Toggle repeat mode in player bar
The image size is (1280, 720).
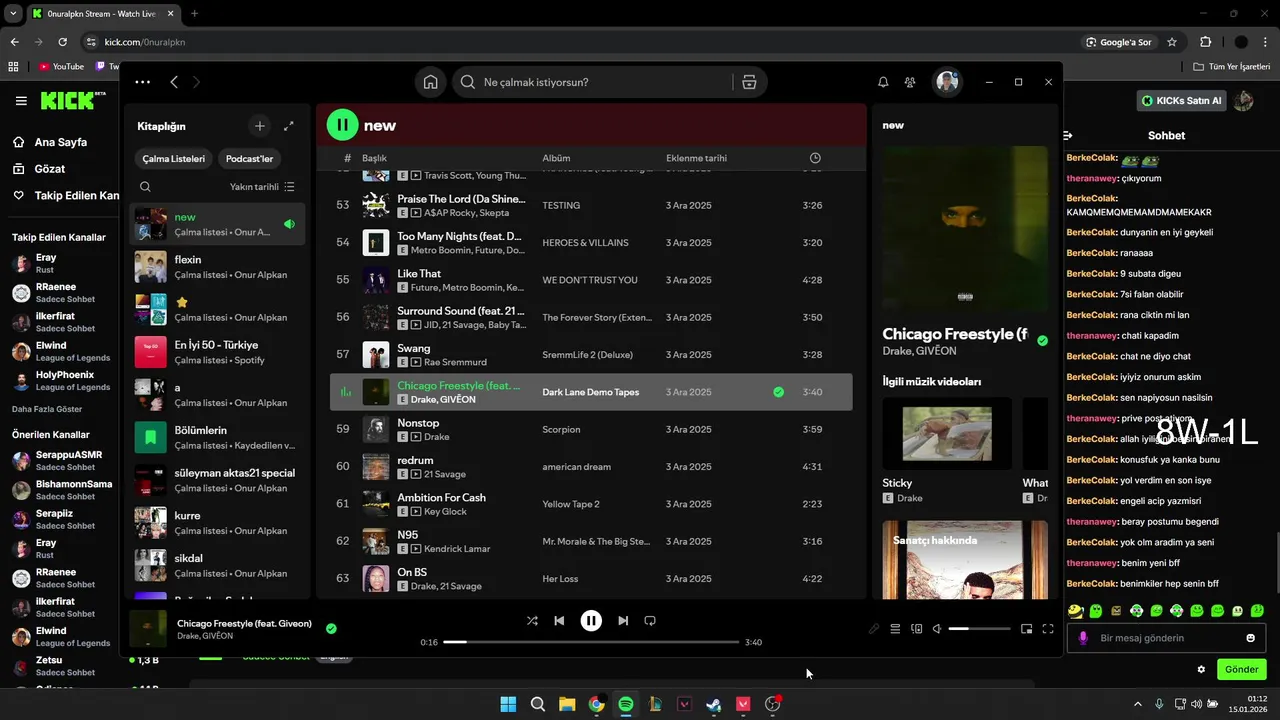tap(650, 621)
